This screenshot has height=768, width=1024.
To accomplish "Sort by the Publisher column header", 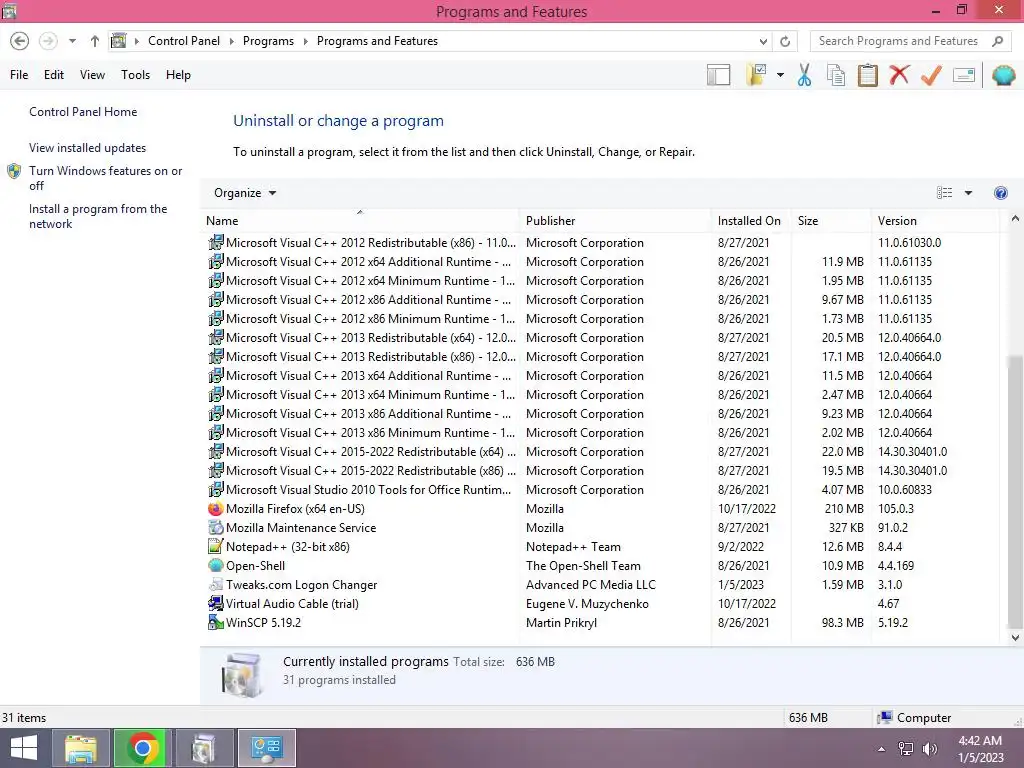I will [615, 221].
